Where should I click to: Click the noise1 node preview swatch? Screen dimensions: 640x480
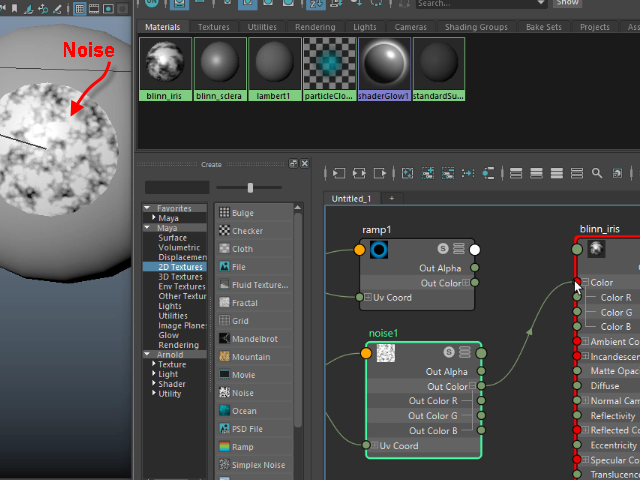(x=386, y=352)
